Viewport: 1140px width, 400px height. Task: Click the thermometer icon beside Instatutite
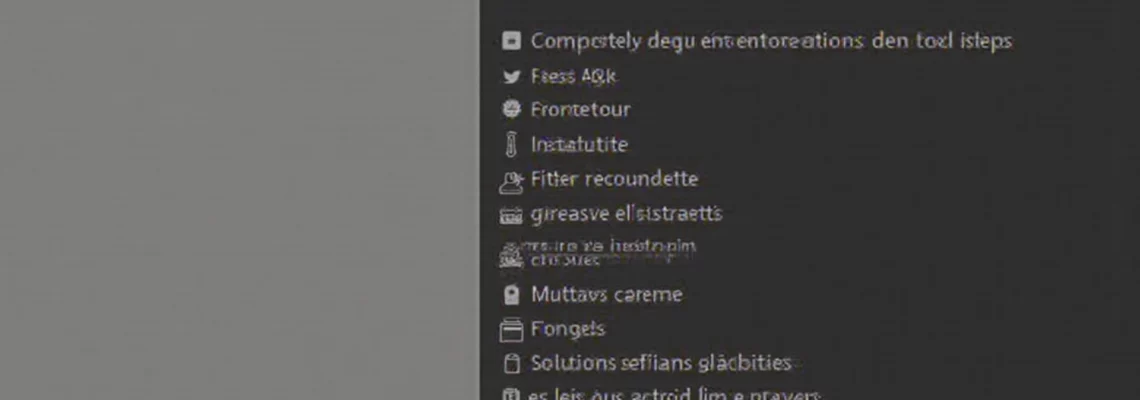(x=511, y=144)
